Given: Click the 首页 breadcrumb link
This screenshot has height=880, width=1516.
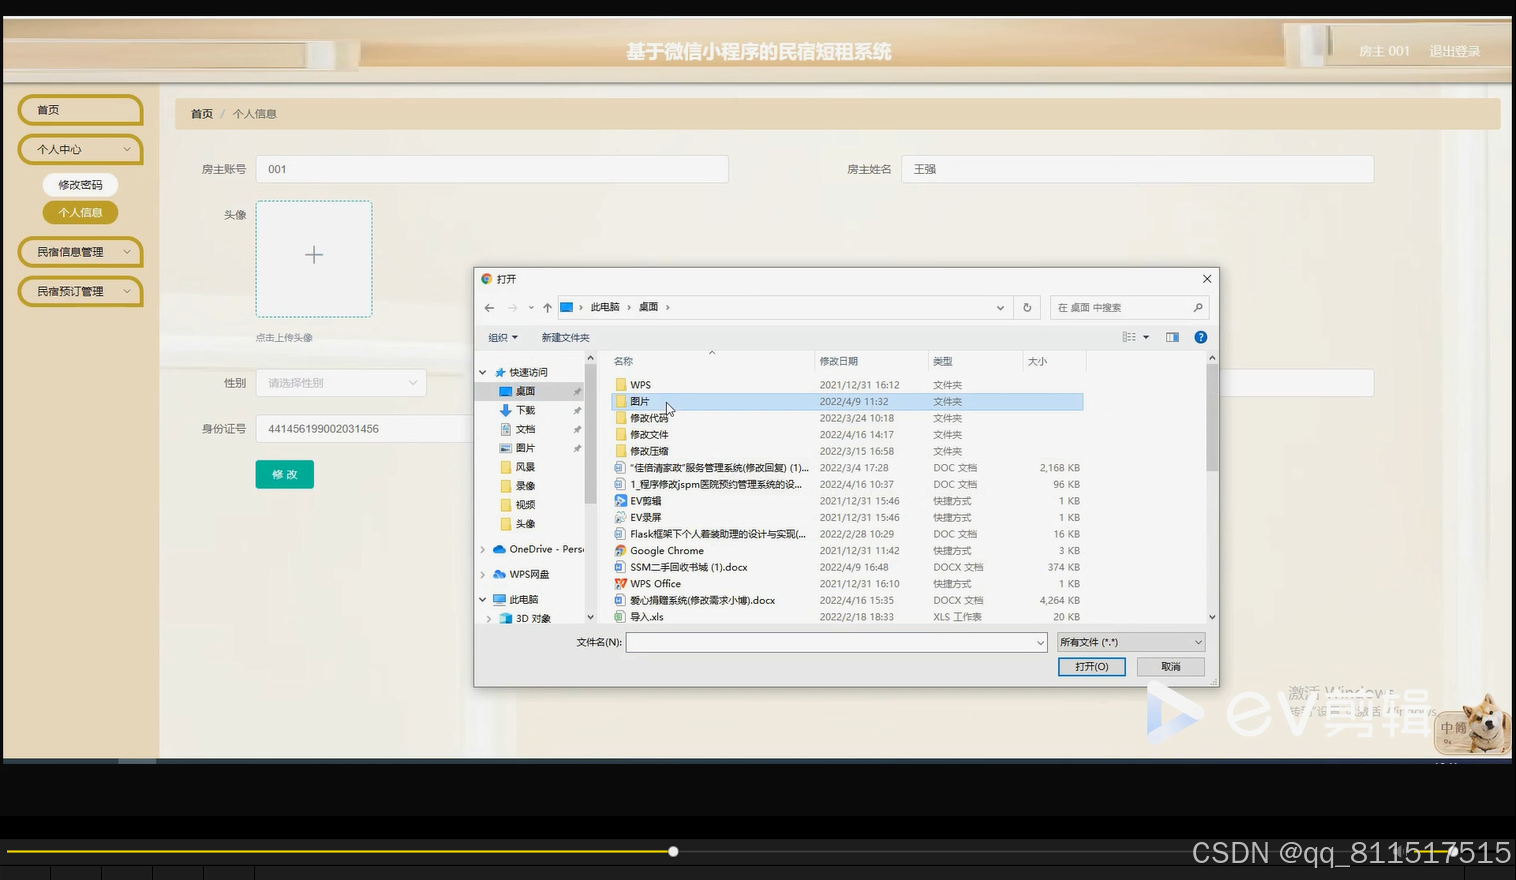Looking at the screenshot, I should coord(202,114).
